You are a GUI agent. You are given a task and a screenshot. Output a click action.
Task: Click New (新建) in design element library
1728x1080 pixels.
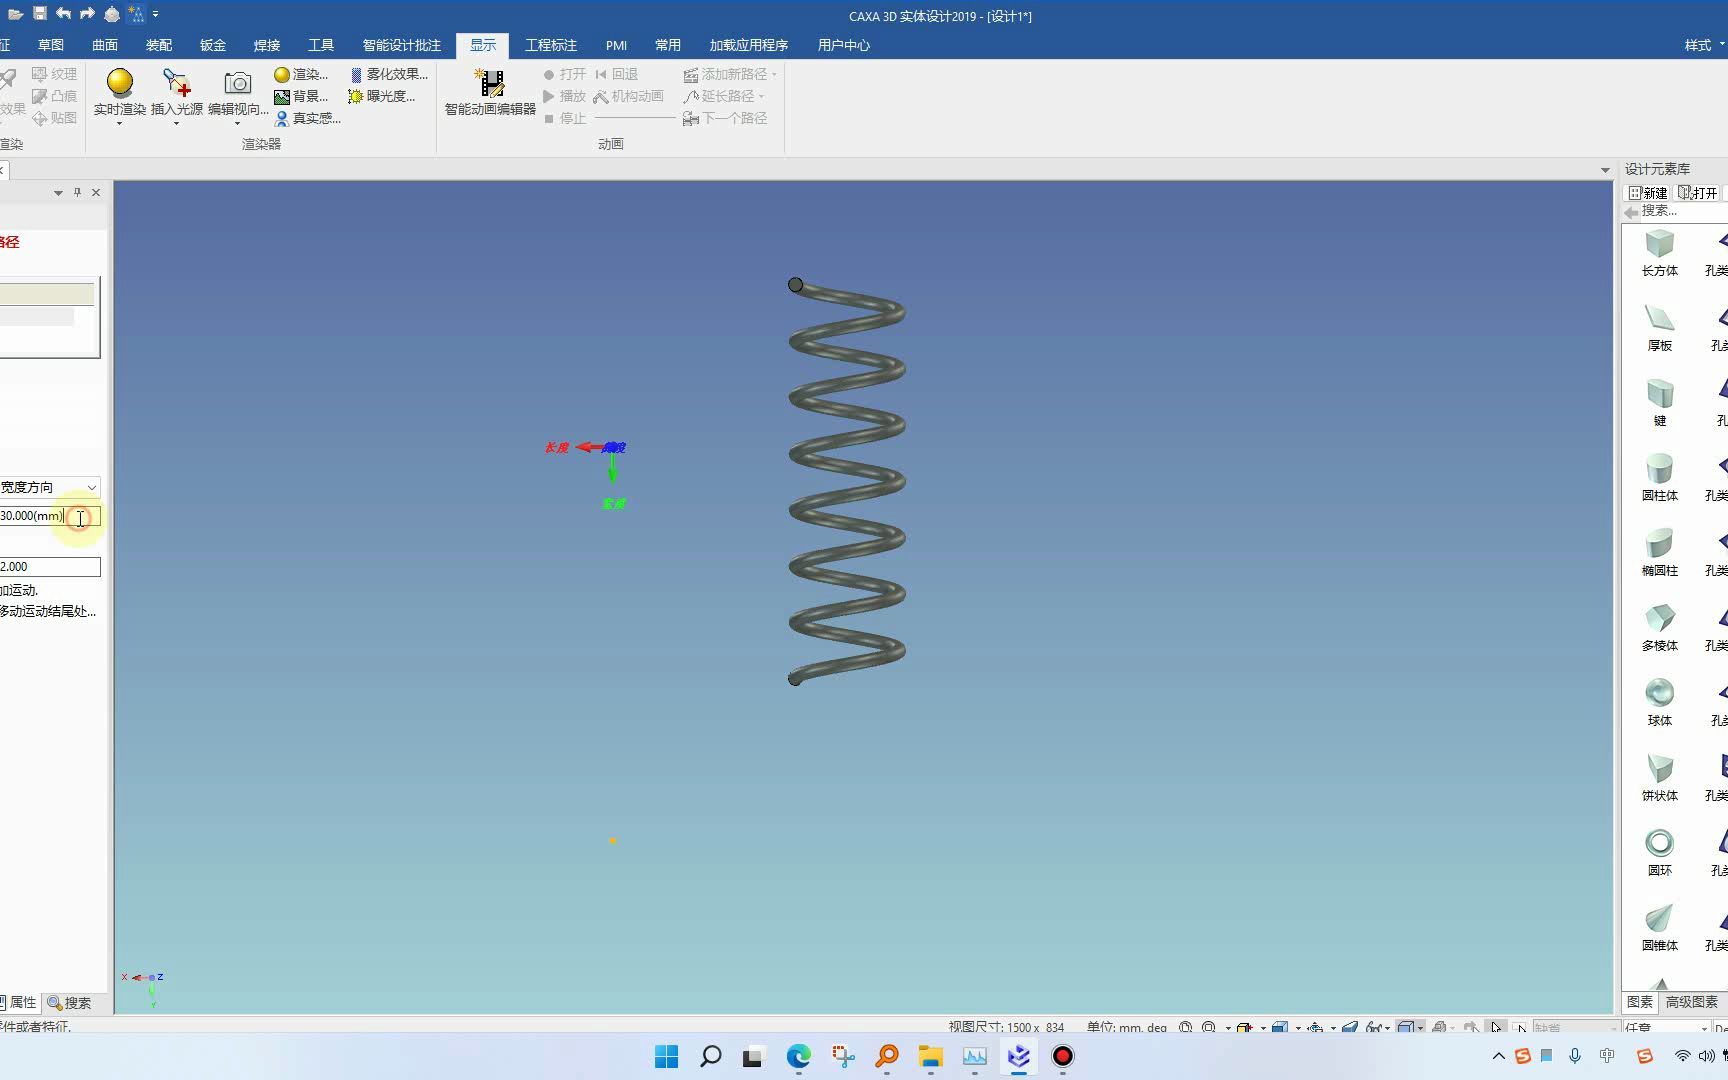[x=1648, y=193]
